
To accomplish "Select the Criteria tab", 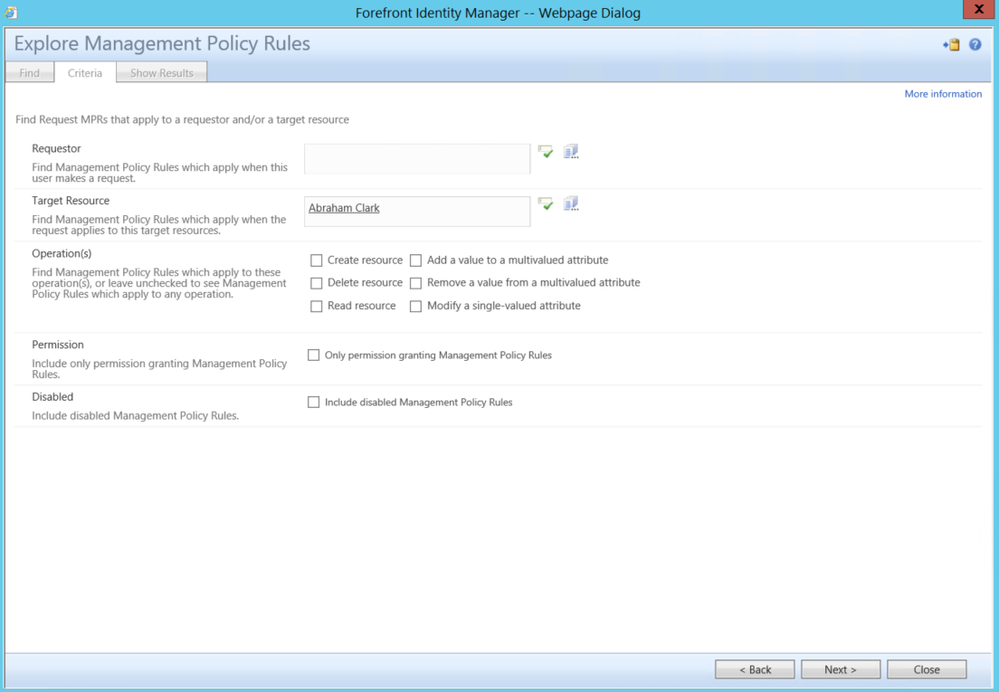I will (x=85, y=73).
